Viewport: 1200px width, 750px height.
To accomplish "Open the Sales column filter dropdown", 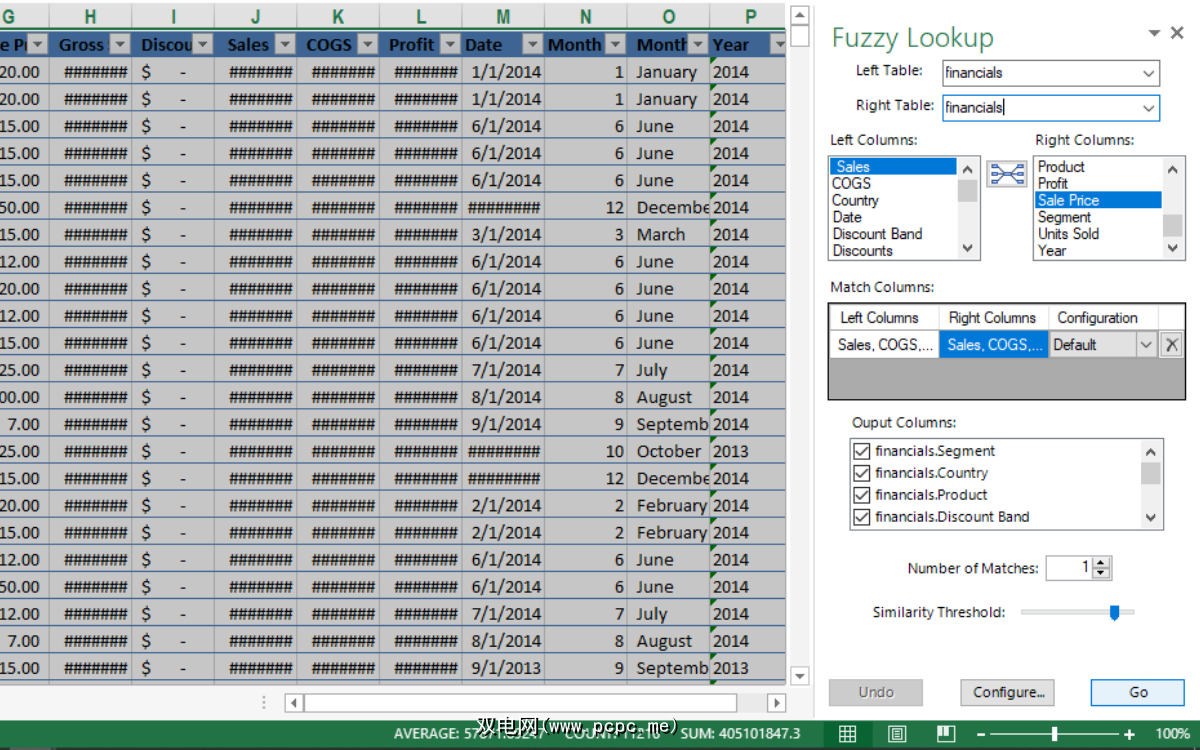I will click(x=284, y=45).
